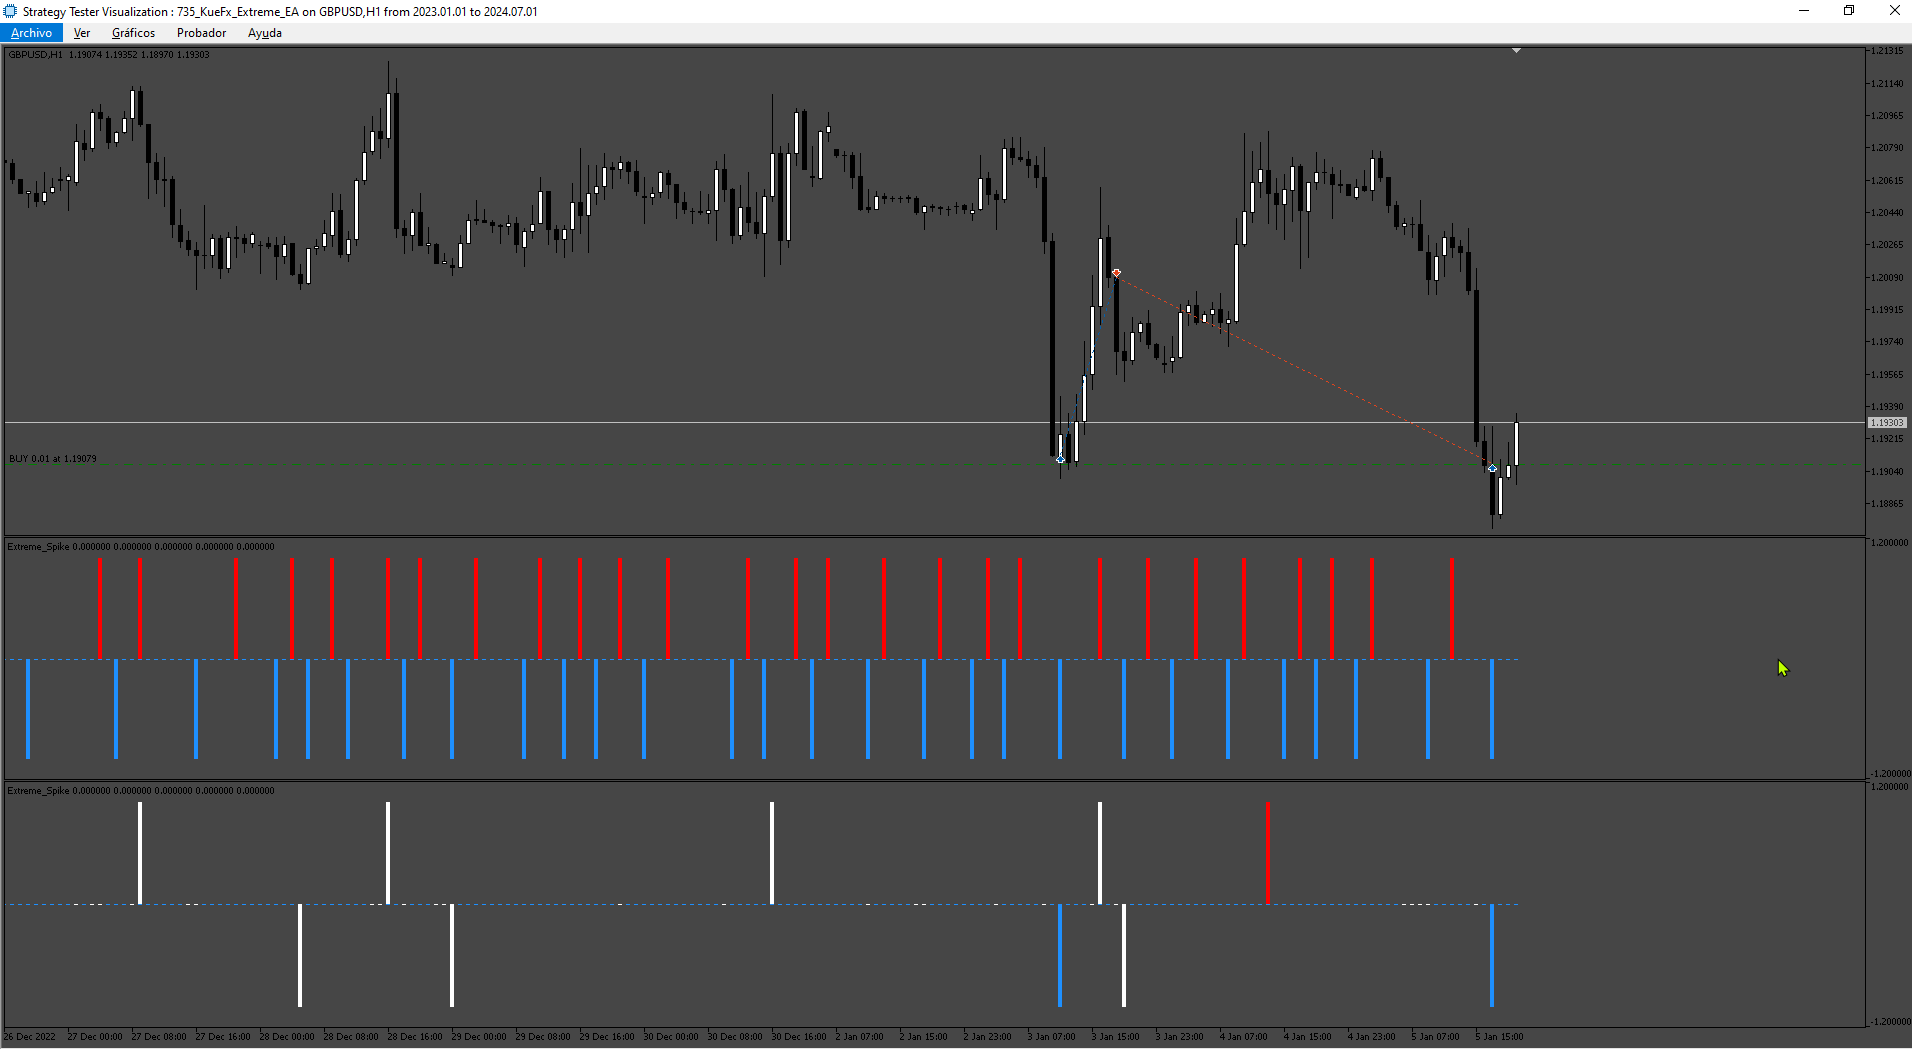Restore down the Strategy Tester window
This screenshot has width=1912, height=1050.
[x=1849, y=11]
